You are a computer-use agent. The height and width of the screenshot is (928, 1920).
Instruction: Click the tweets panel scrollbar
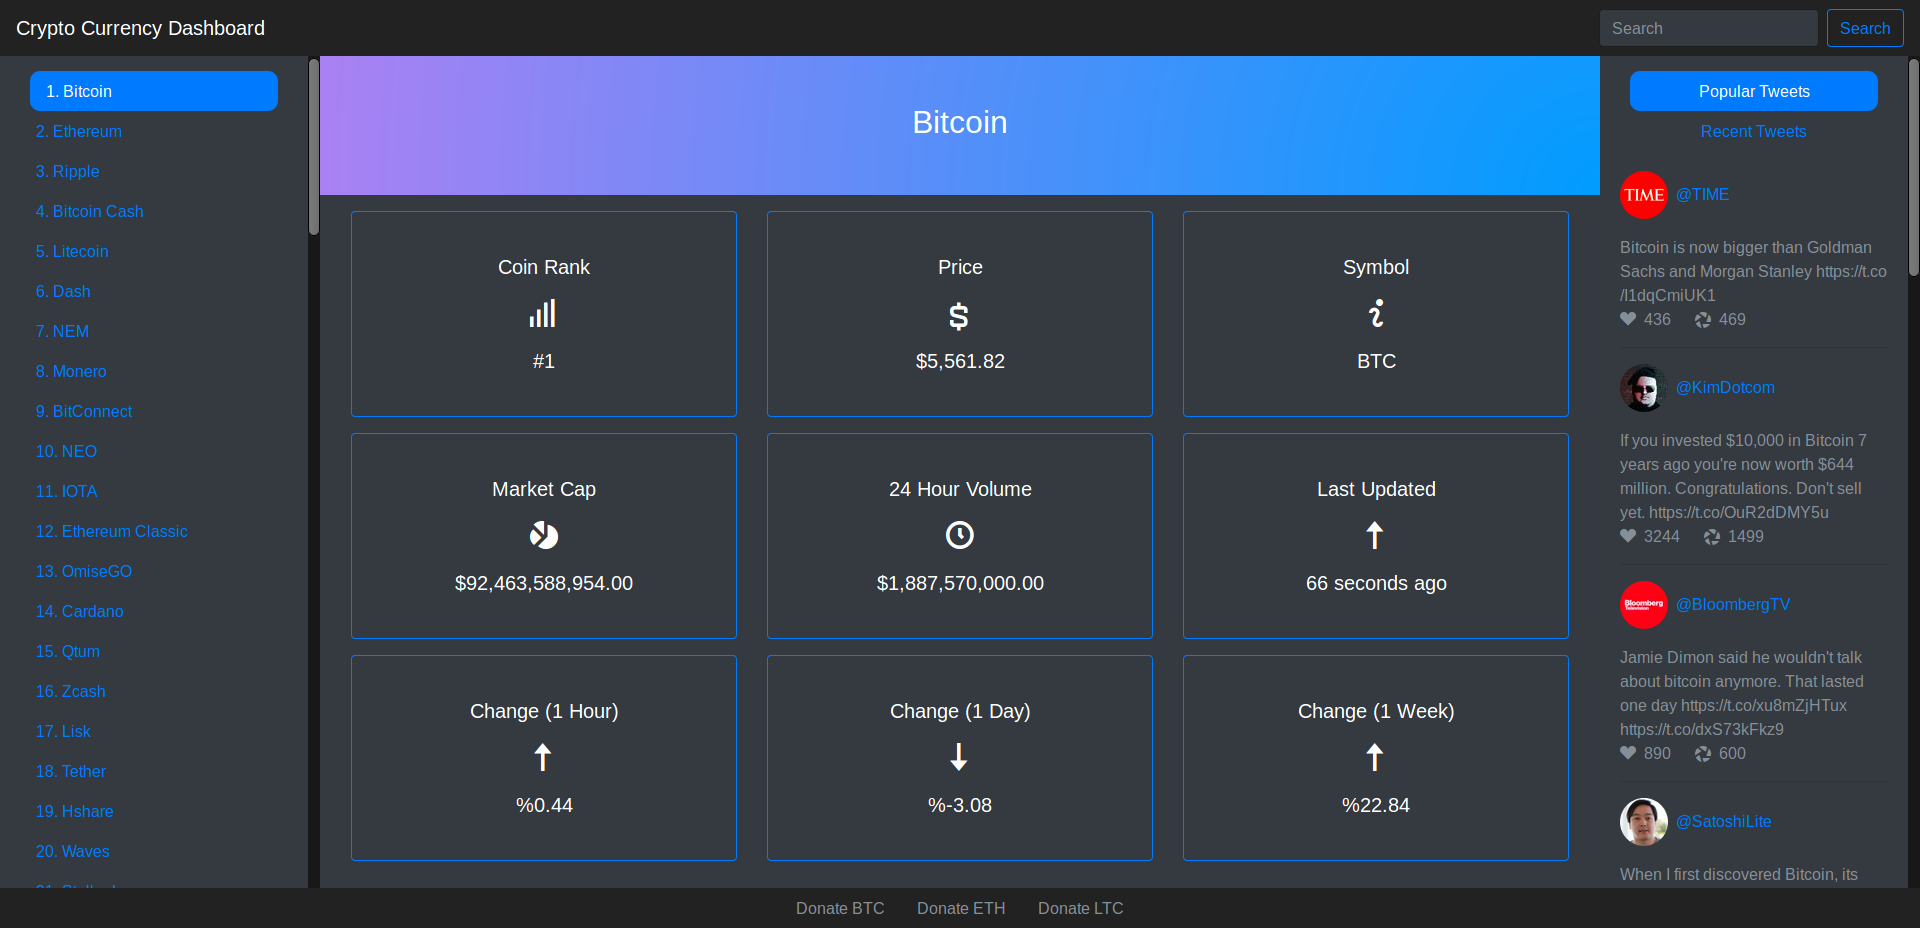point(1914,167)
